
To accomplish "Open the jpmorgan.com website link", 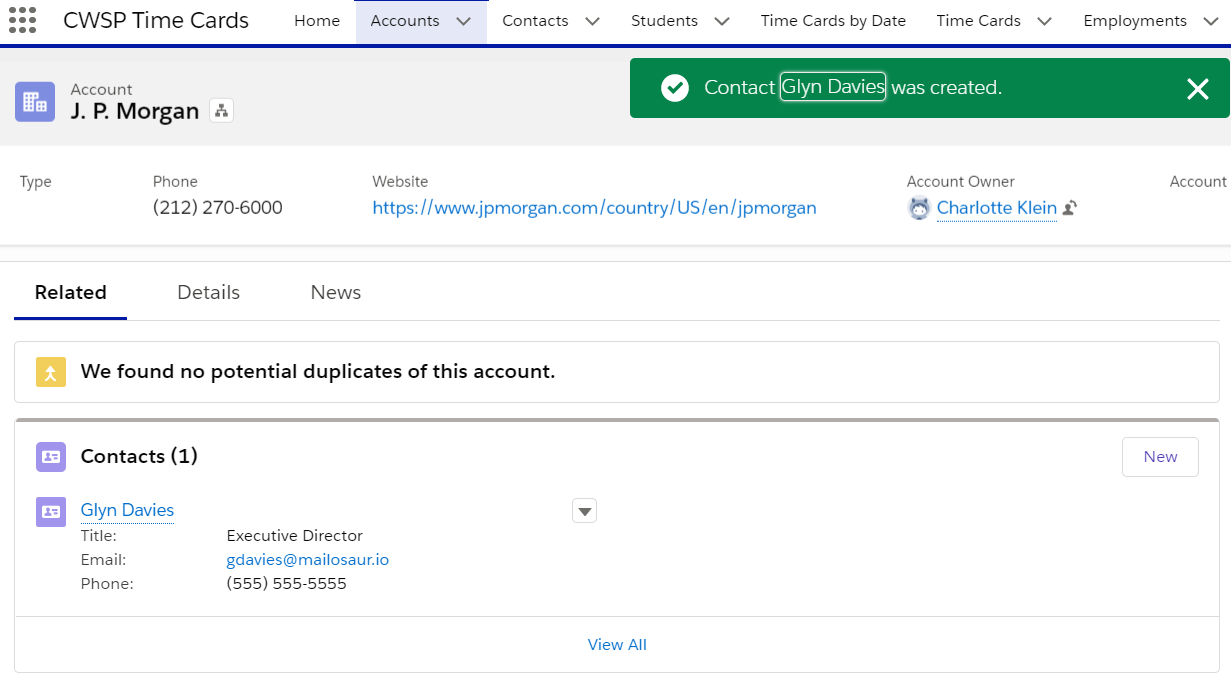I will (595, 208).
